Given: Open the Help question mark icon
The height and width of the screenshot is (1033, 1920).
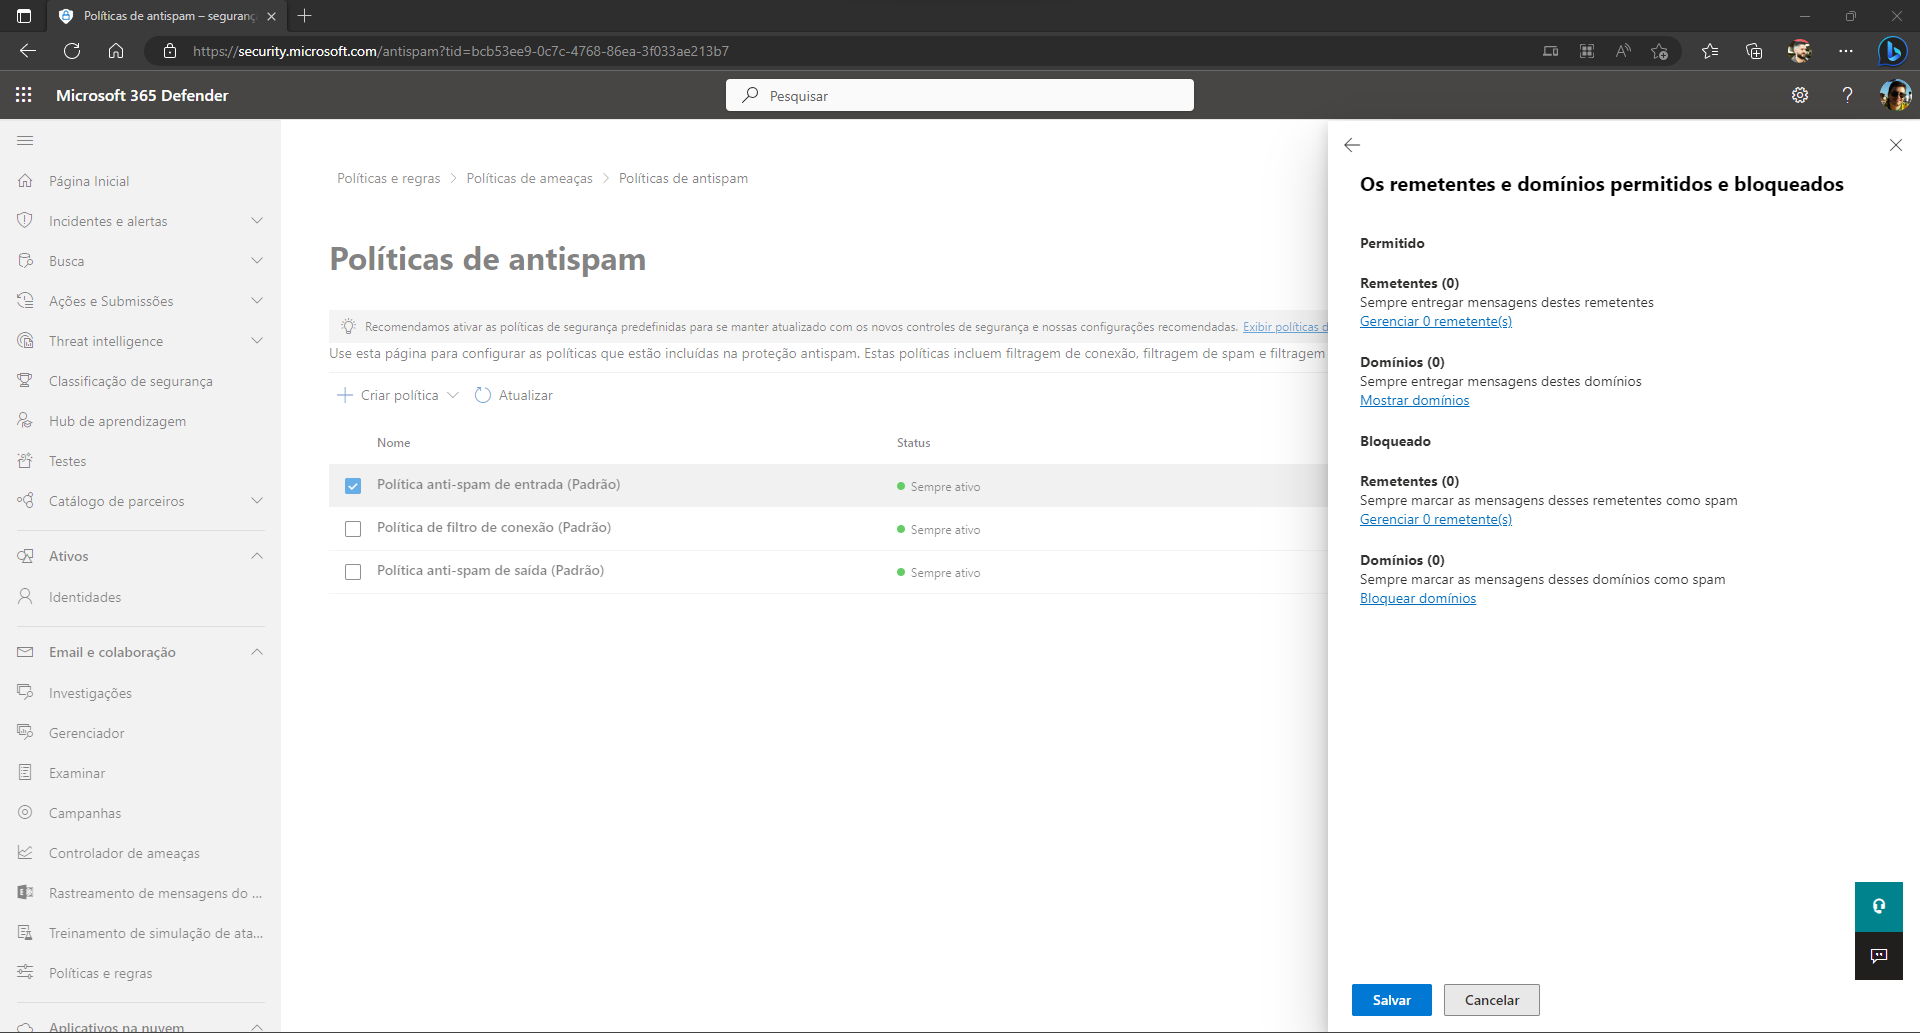Looking at the screenshot, I should 1847,95.
